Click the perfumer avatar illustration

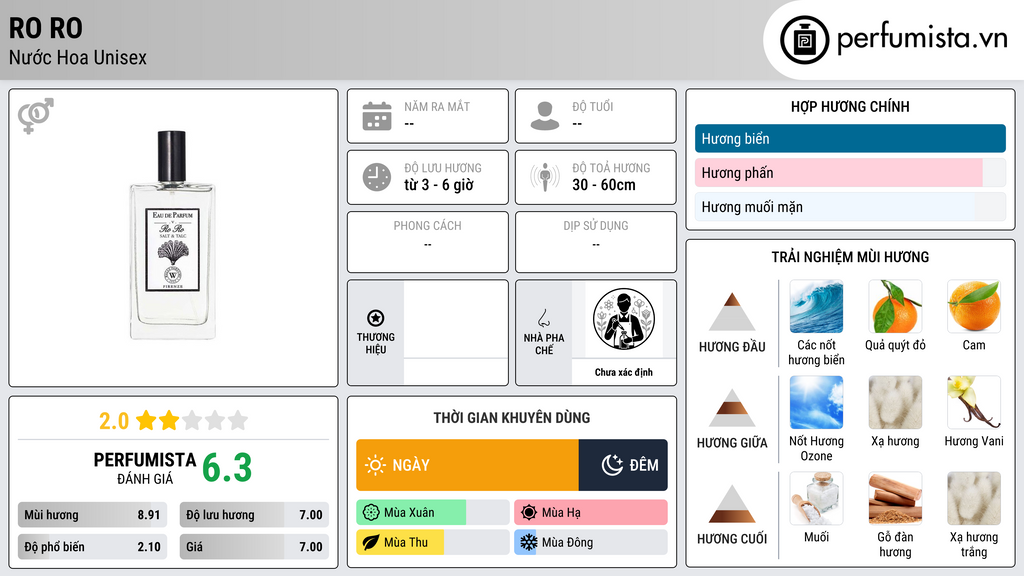(x=624, y=319)
